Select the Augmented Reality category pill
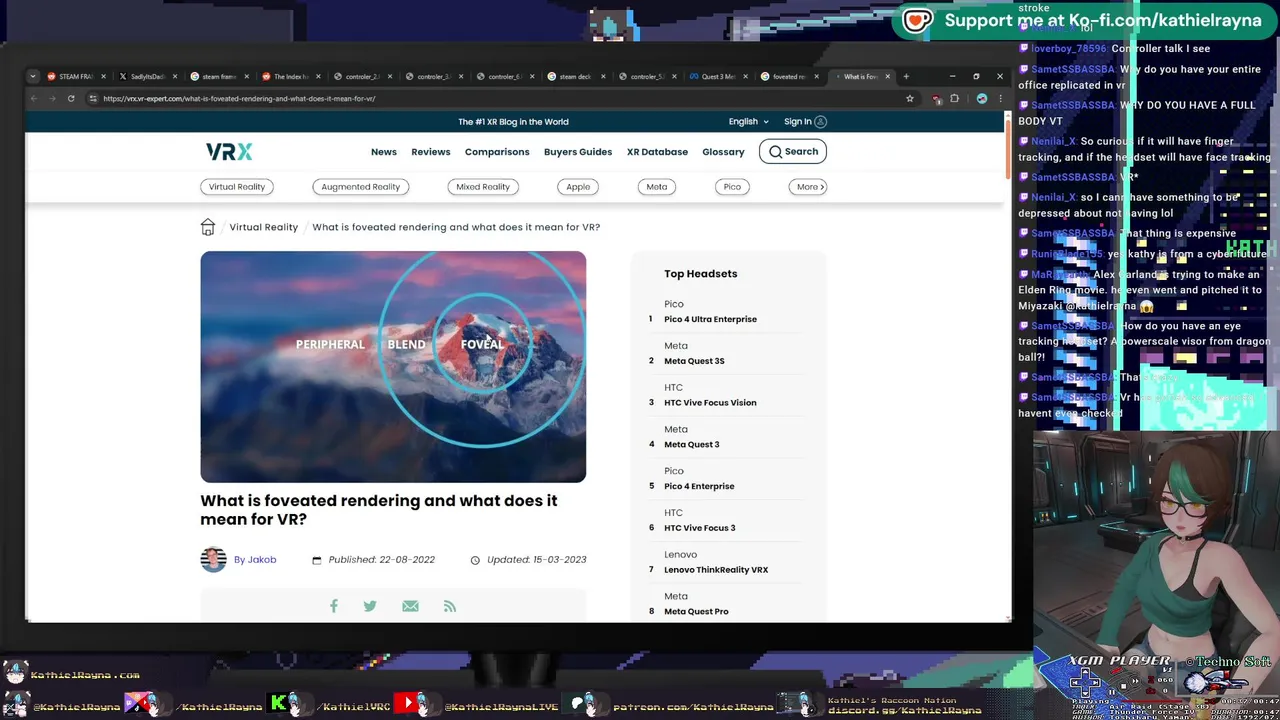This screenshot has width=1280, height=720. 361,187
